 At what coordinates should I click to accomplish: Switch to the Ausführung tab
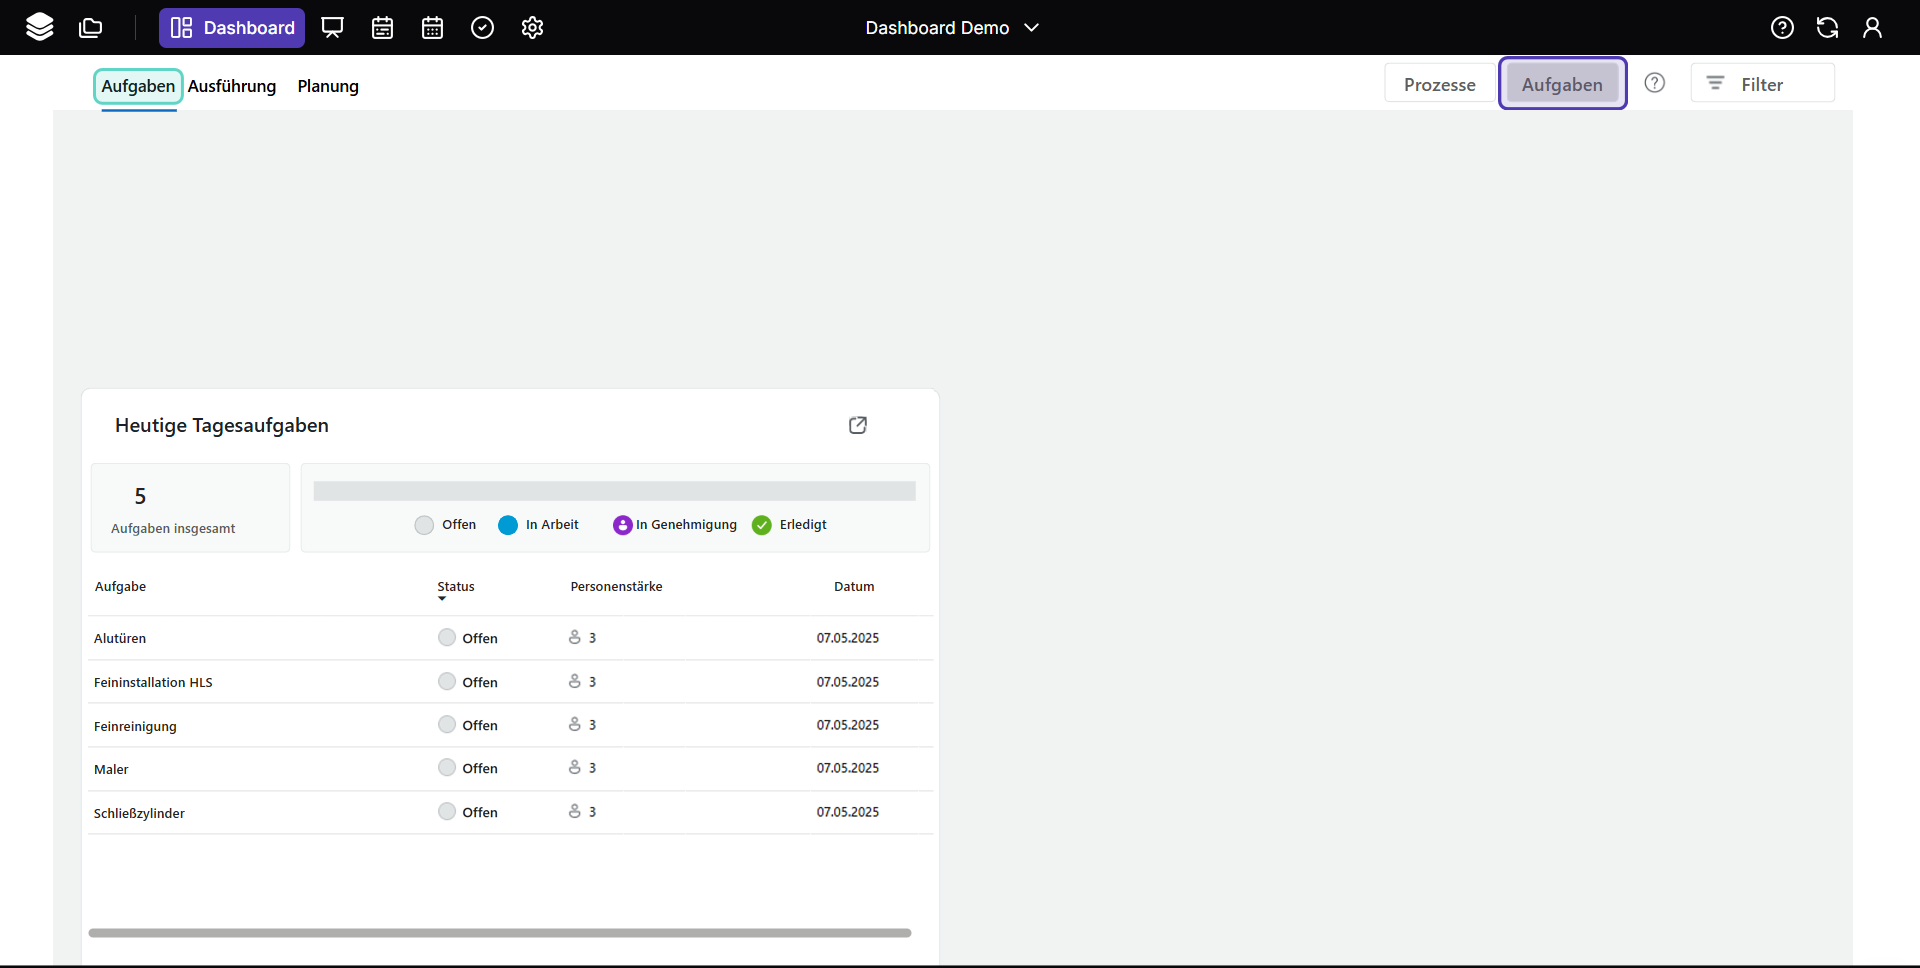232,86
